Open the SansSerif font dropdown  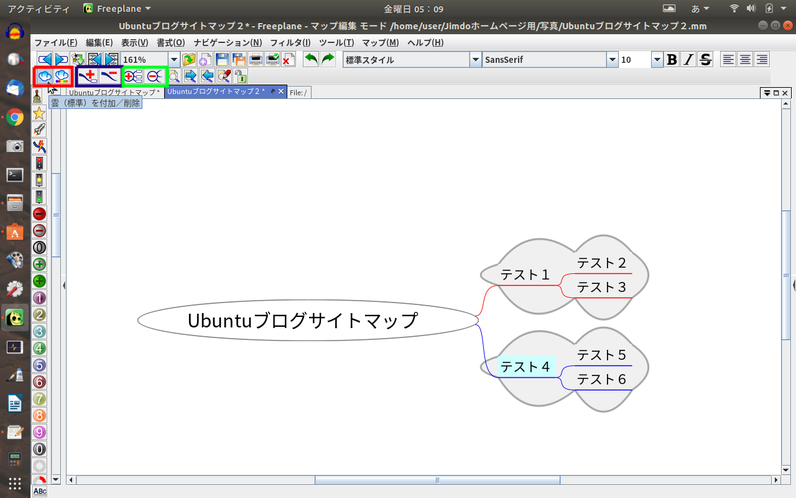pyautogui.click(x=612, y=59)
